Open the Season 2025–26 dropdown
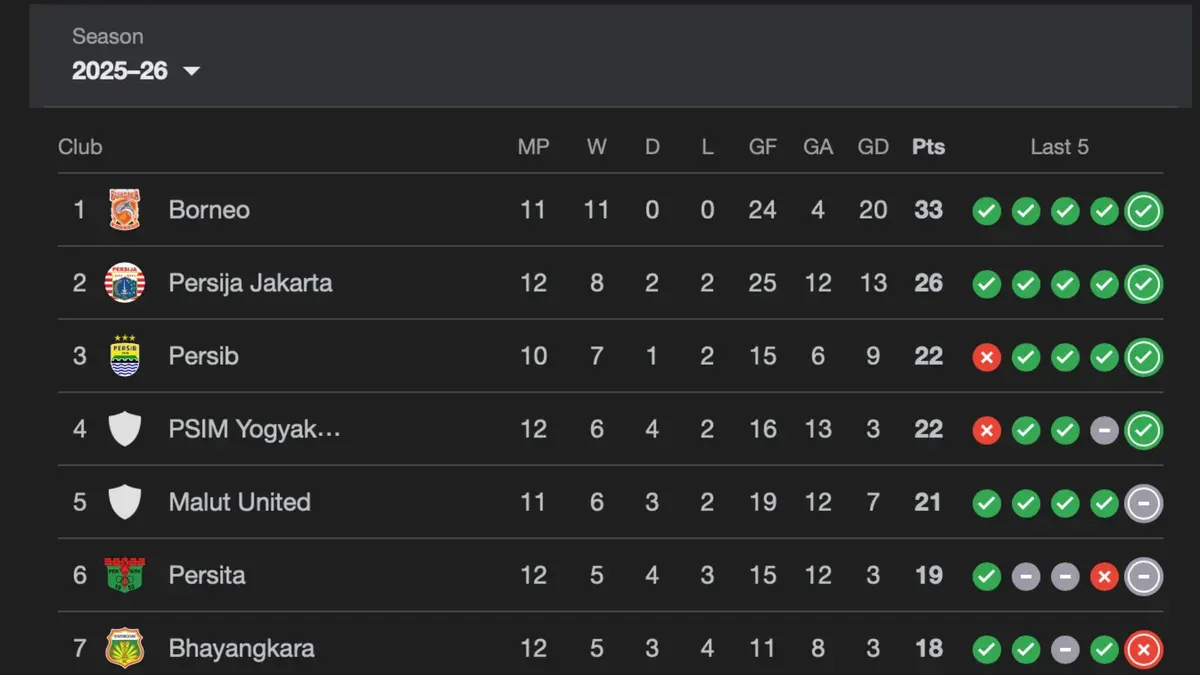This screenshot has height=675, width=1200. 136,70
